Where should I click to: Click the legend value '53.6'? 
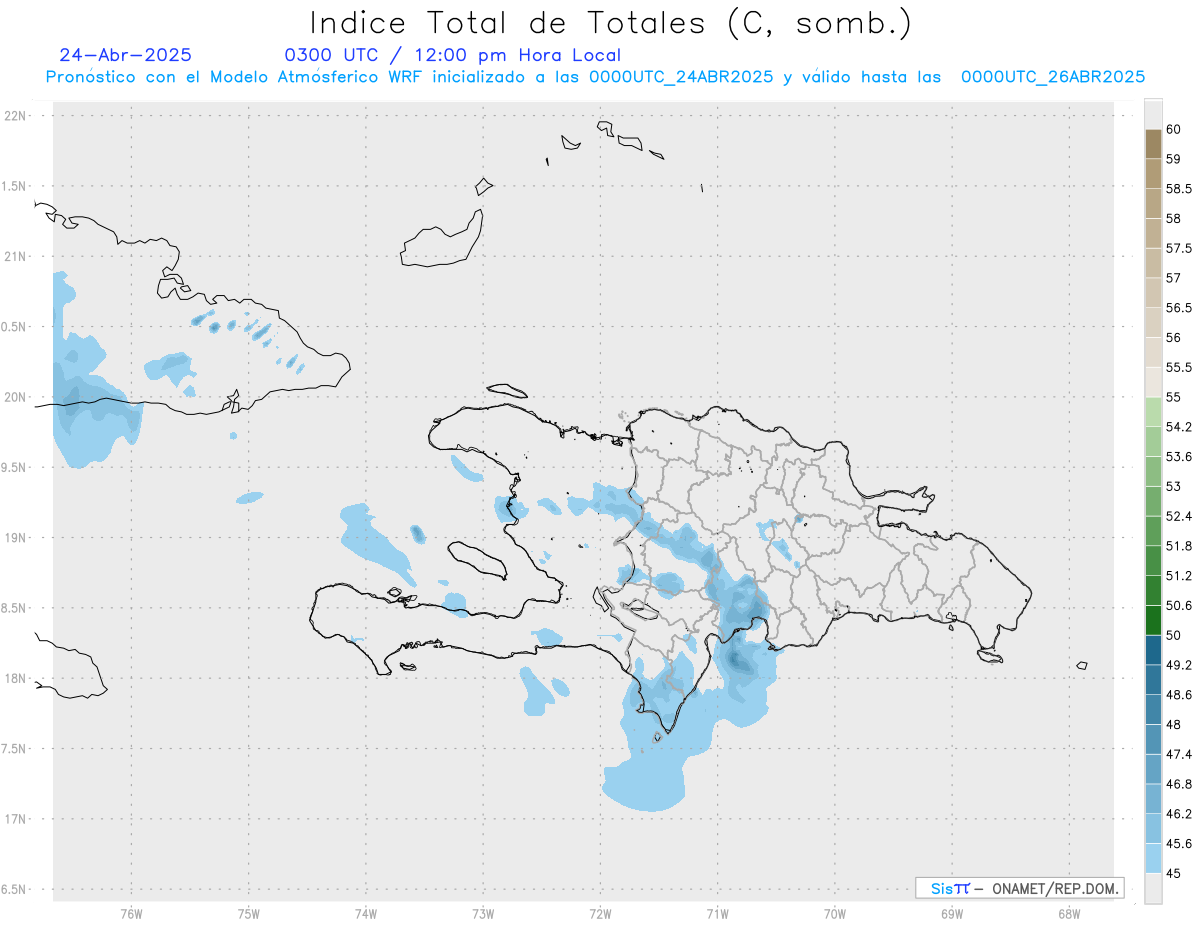1178,456
